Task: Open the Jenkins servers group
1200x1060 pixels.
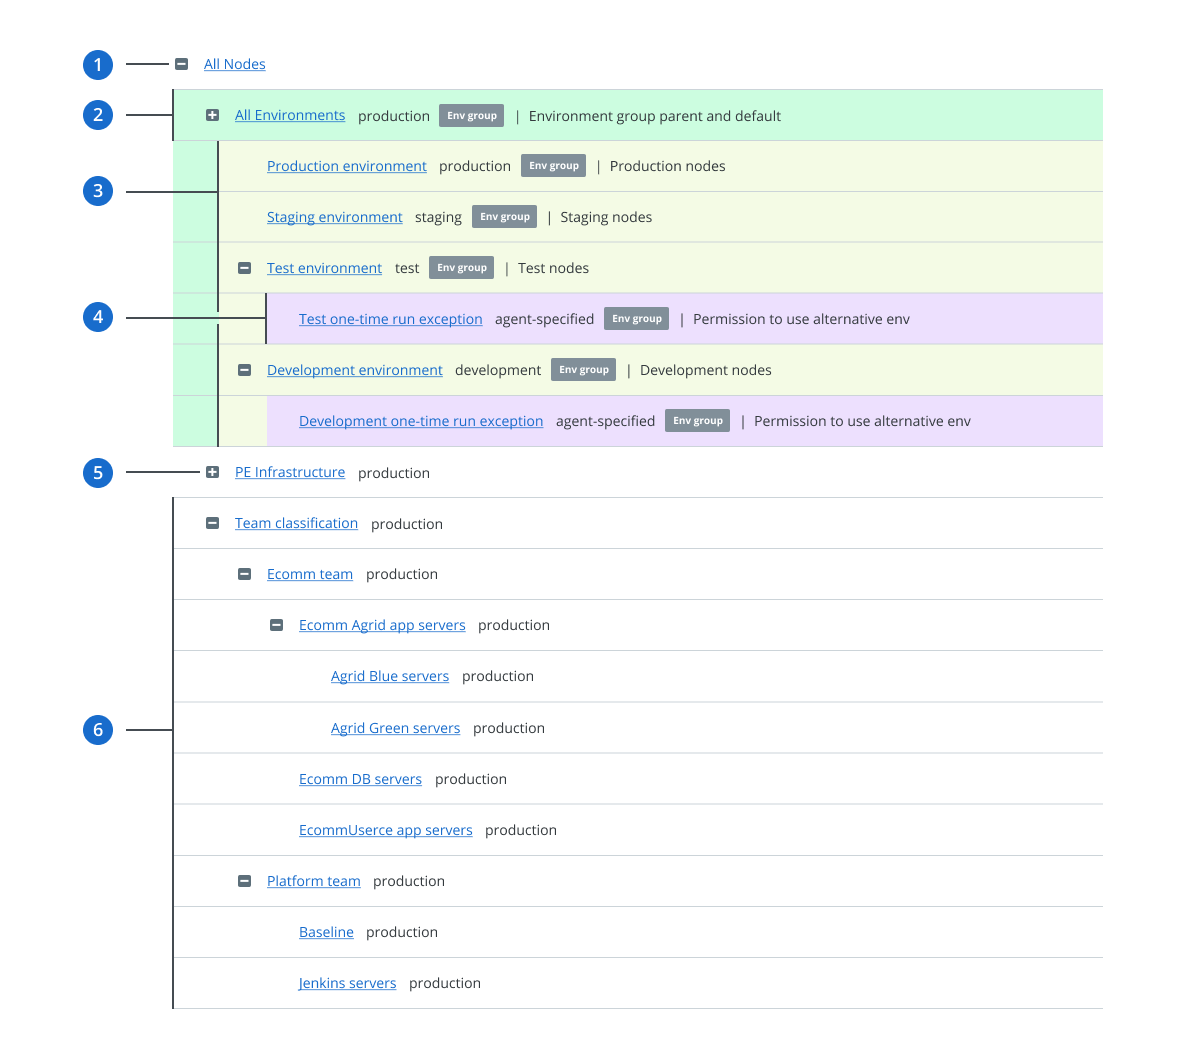Action: tap(347, 982)
